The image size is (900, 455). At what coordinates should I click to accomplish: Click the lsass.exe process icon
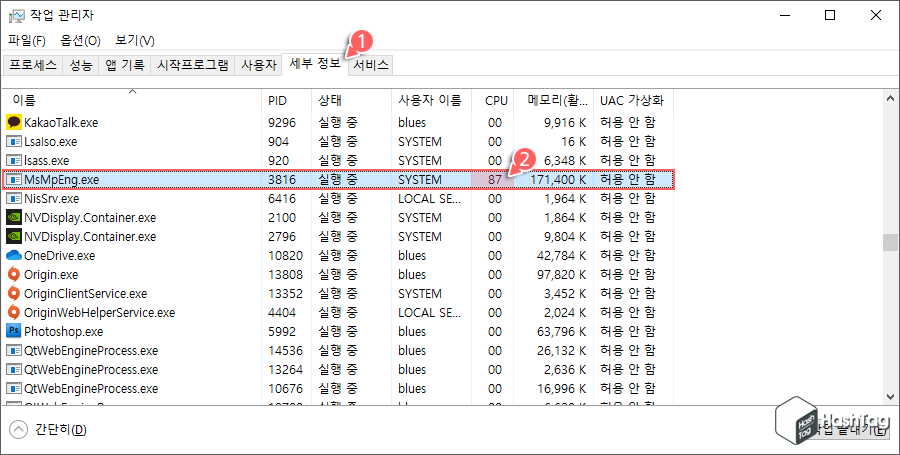pos(14,160)
